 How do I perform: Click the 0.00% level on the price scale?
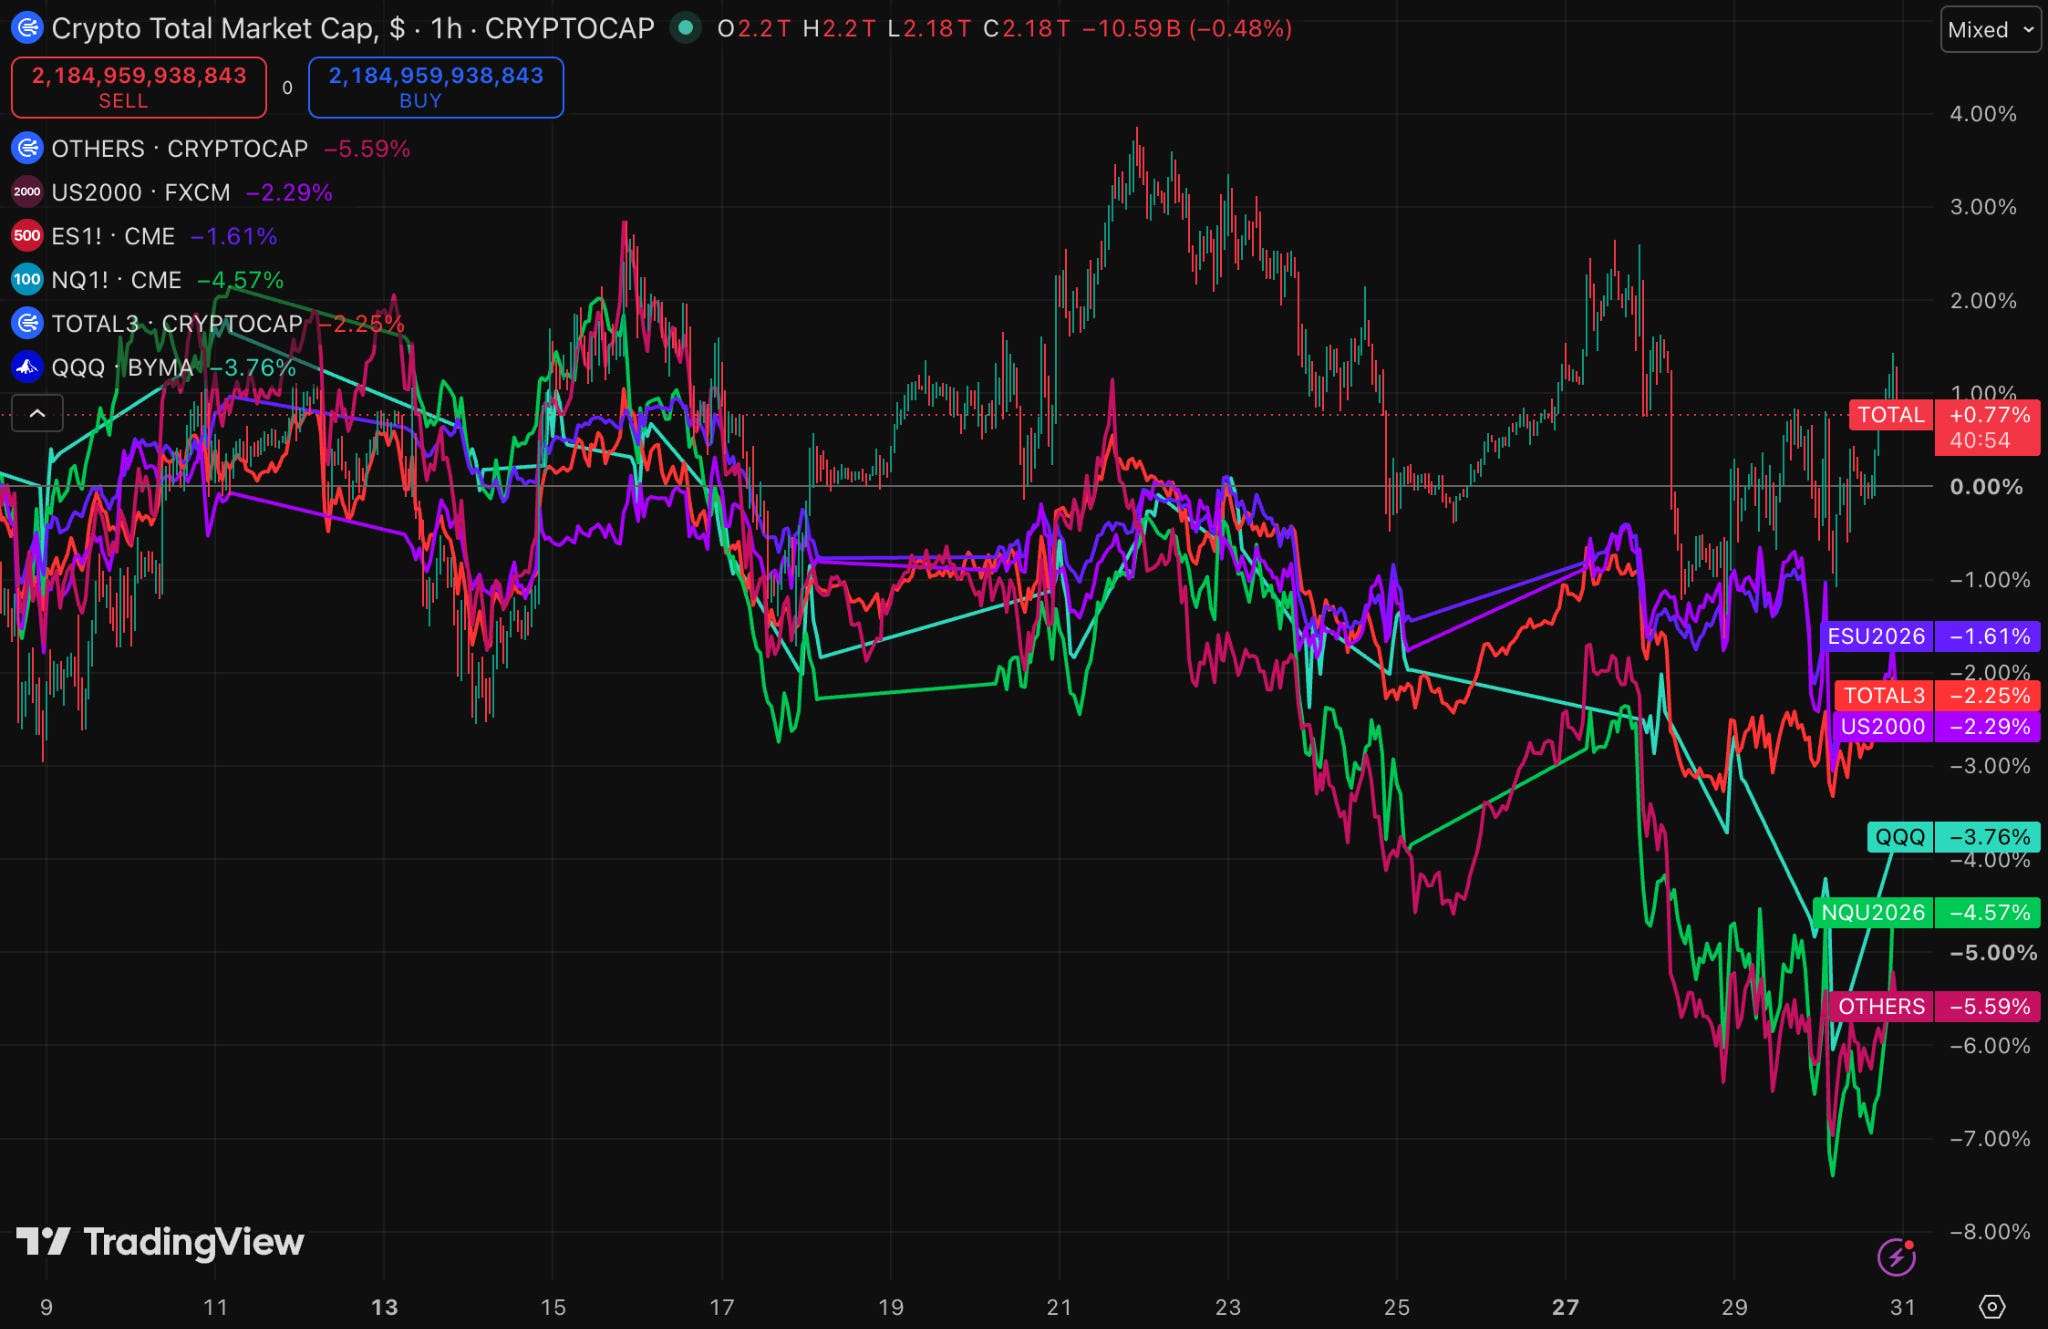1986,487
